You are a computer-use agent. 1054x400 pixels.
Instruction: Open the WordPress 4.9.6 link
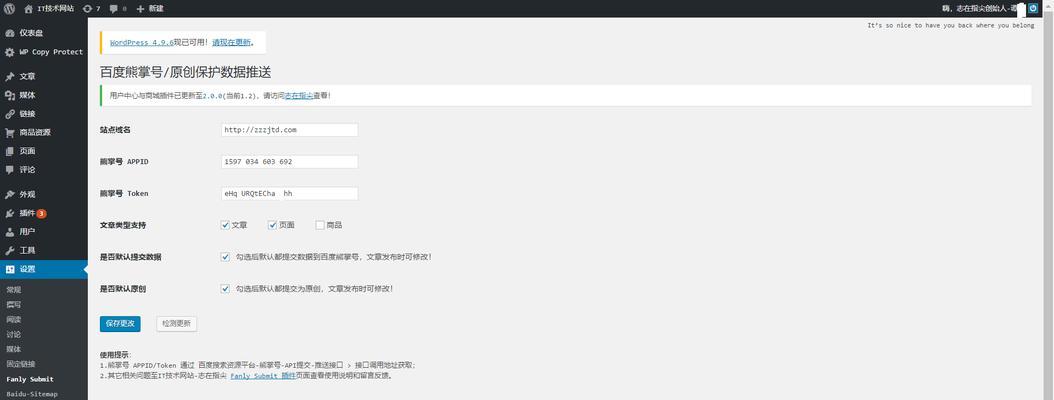click(x=142, y=42)
